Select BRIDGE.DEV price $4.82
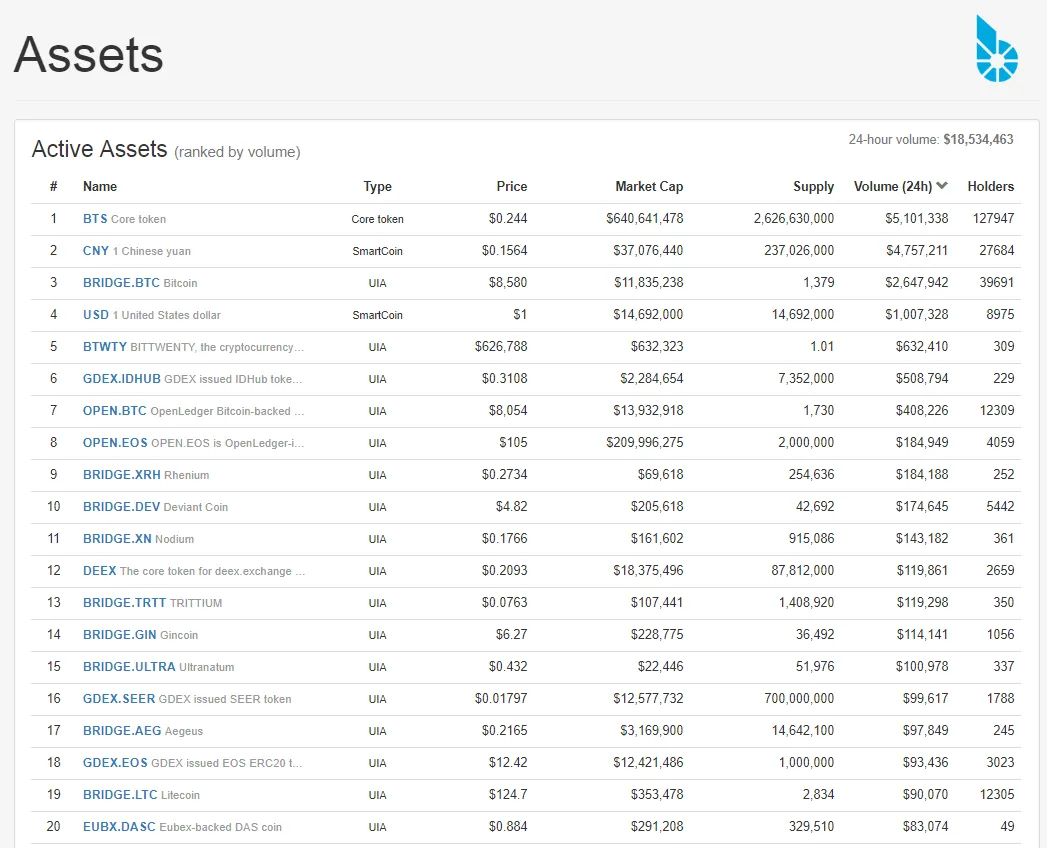The height and width of the screenshot is (848, 1047). tap(511, 507)
